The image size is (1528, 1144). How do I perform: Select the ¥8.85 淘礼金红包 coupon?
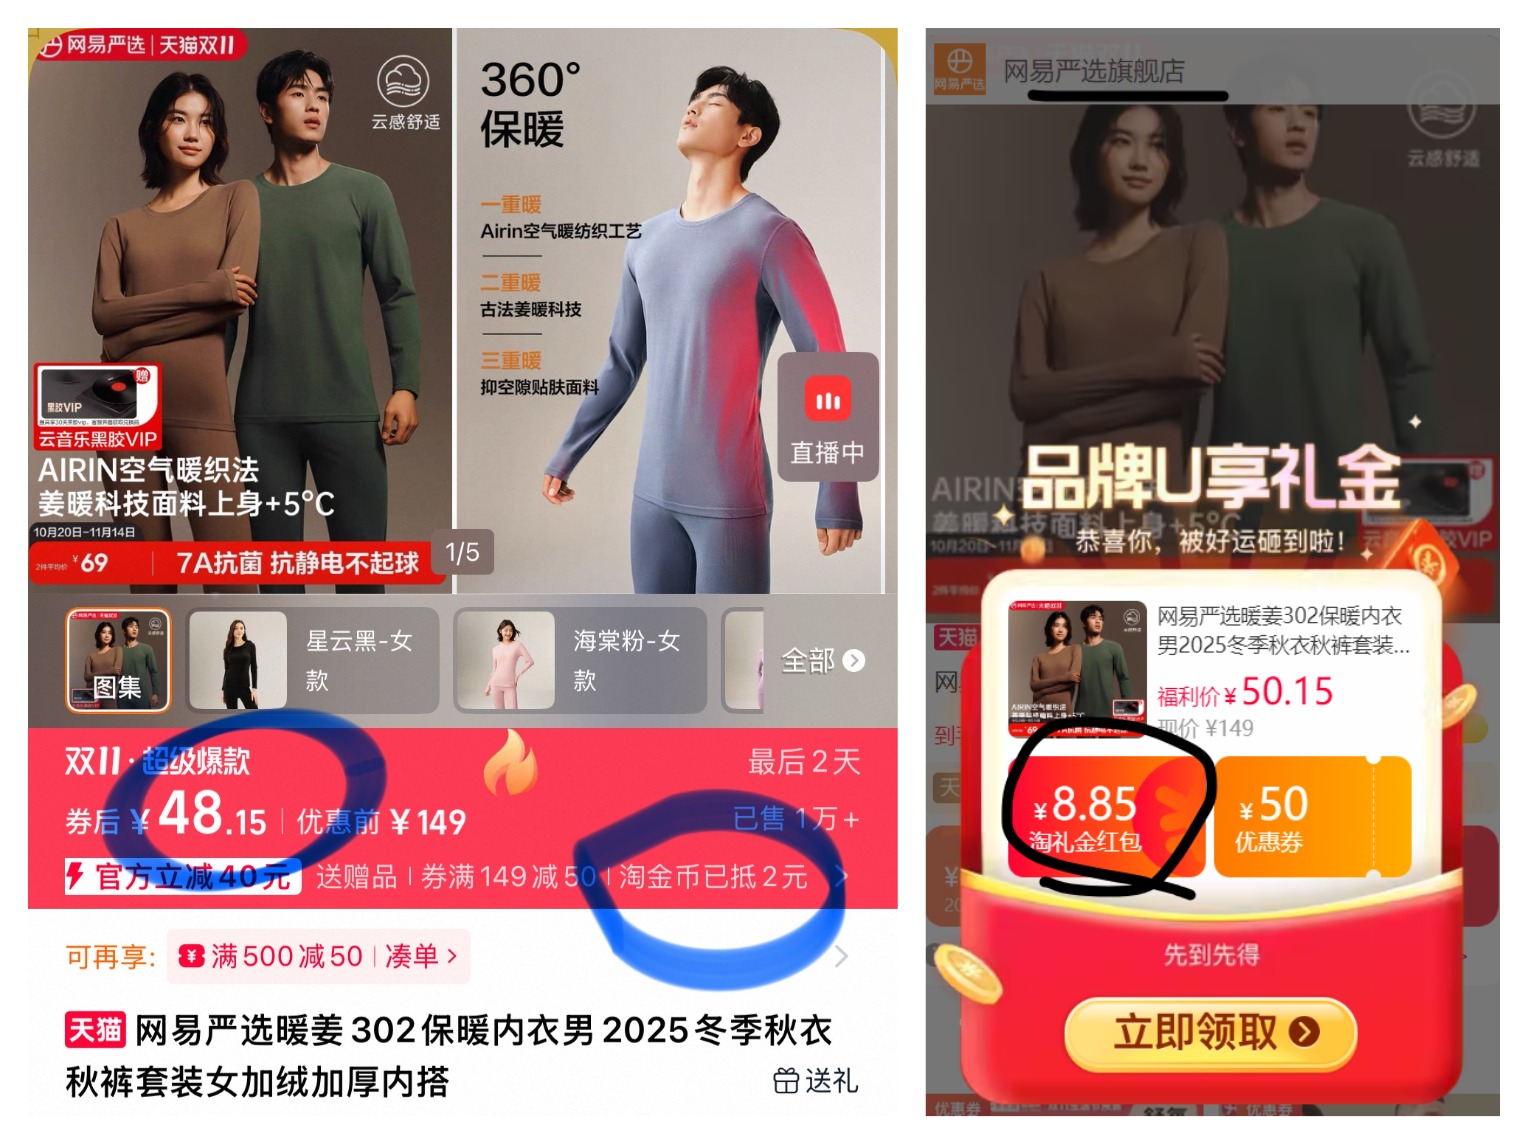[1106, 817]
